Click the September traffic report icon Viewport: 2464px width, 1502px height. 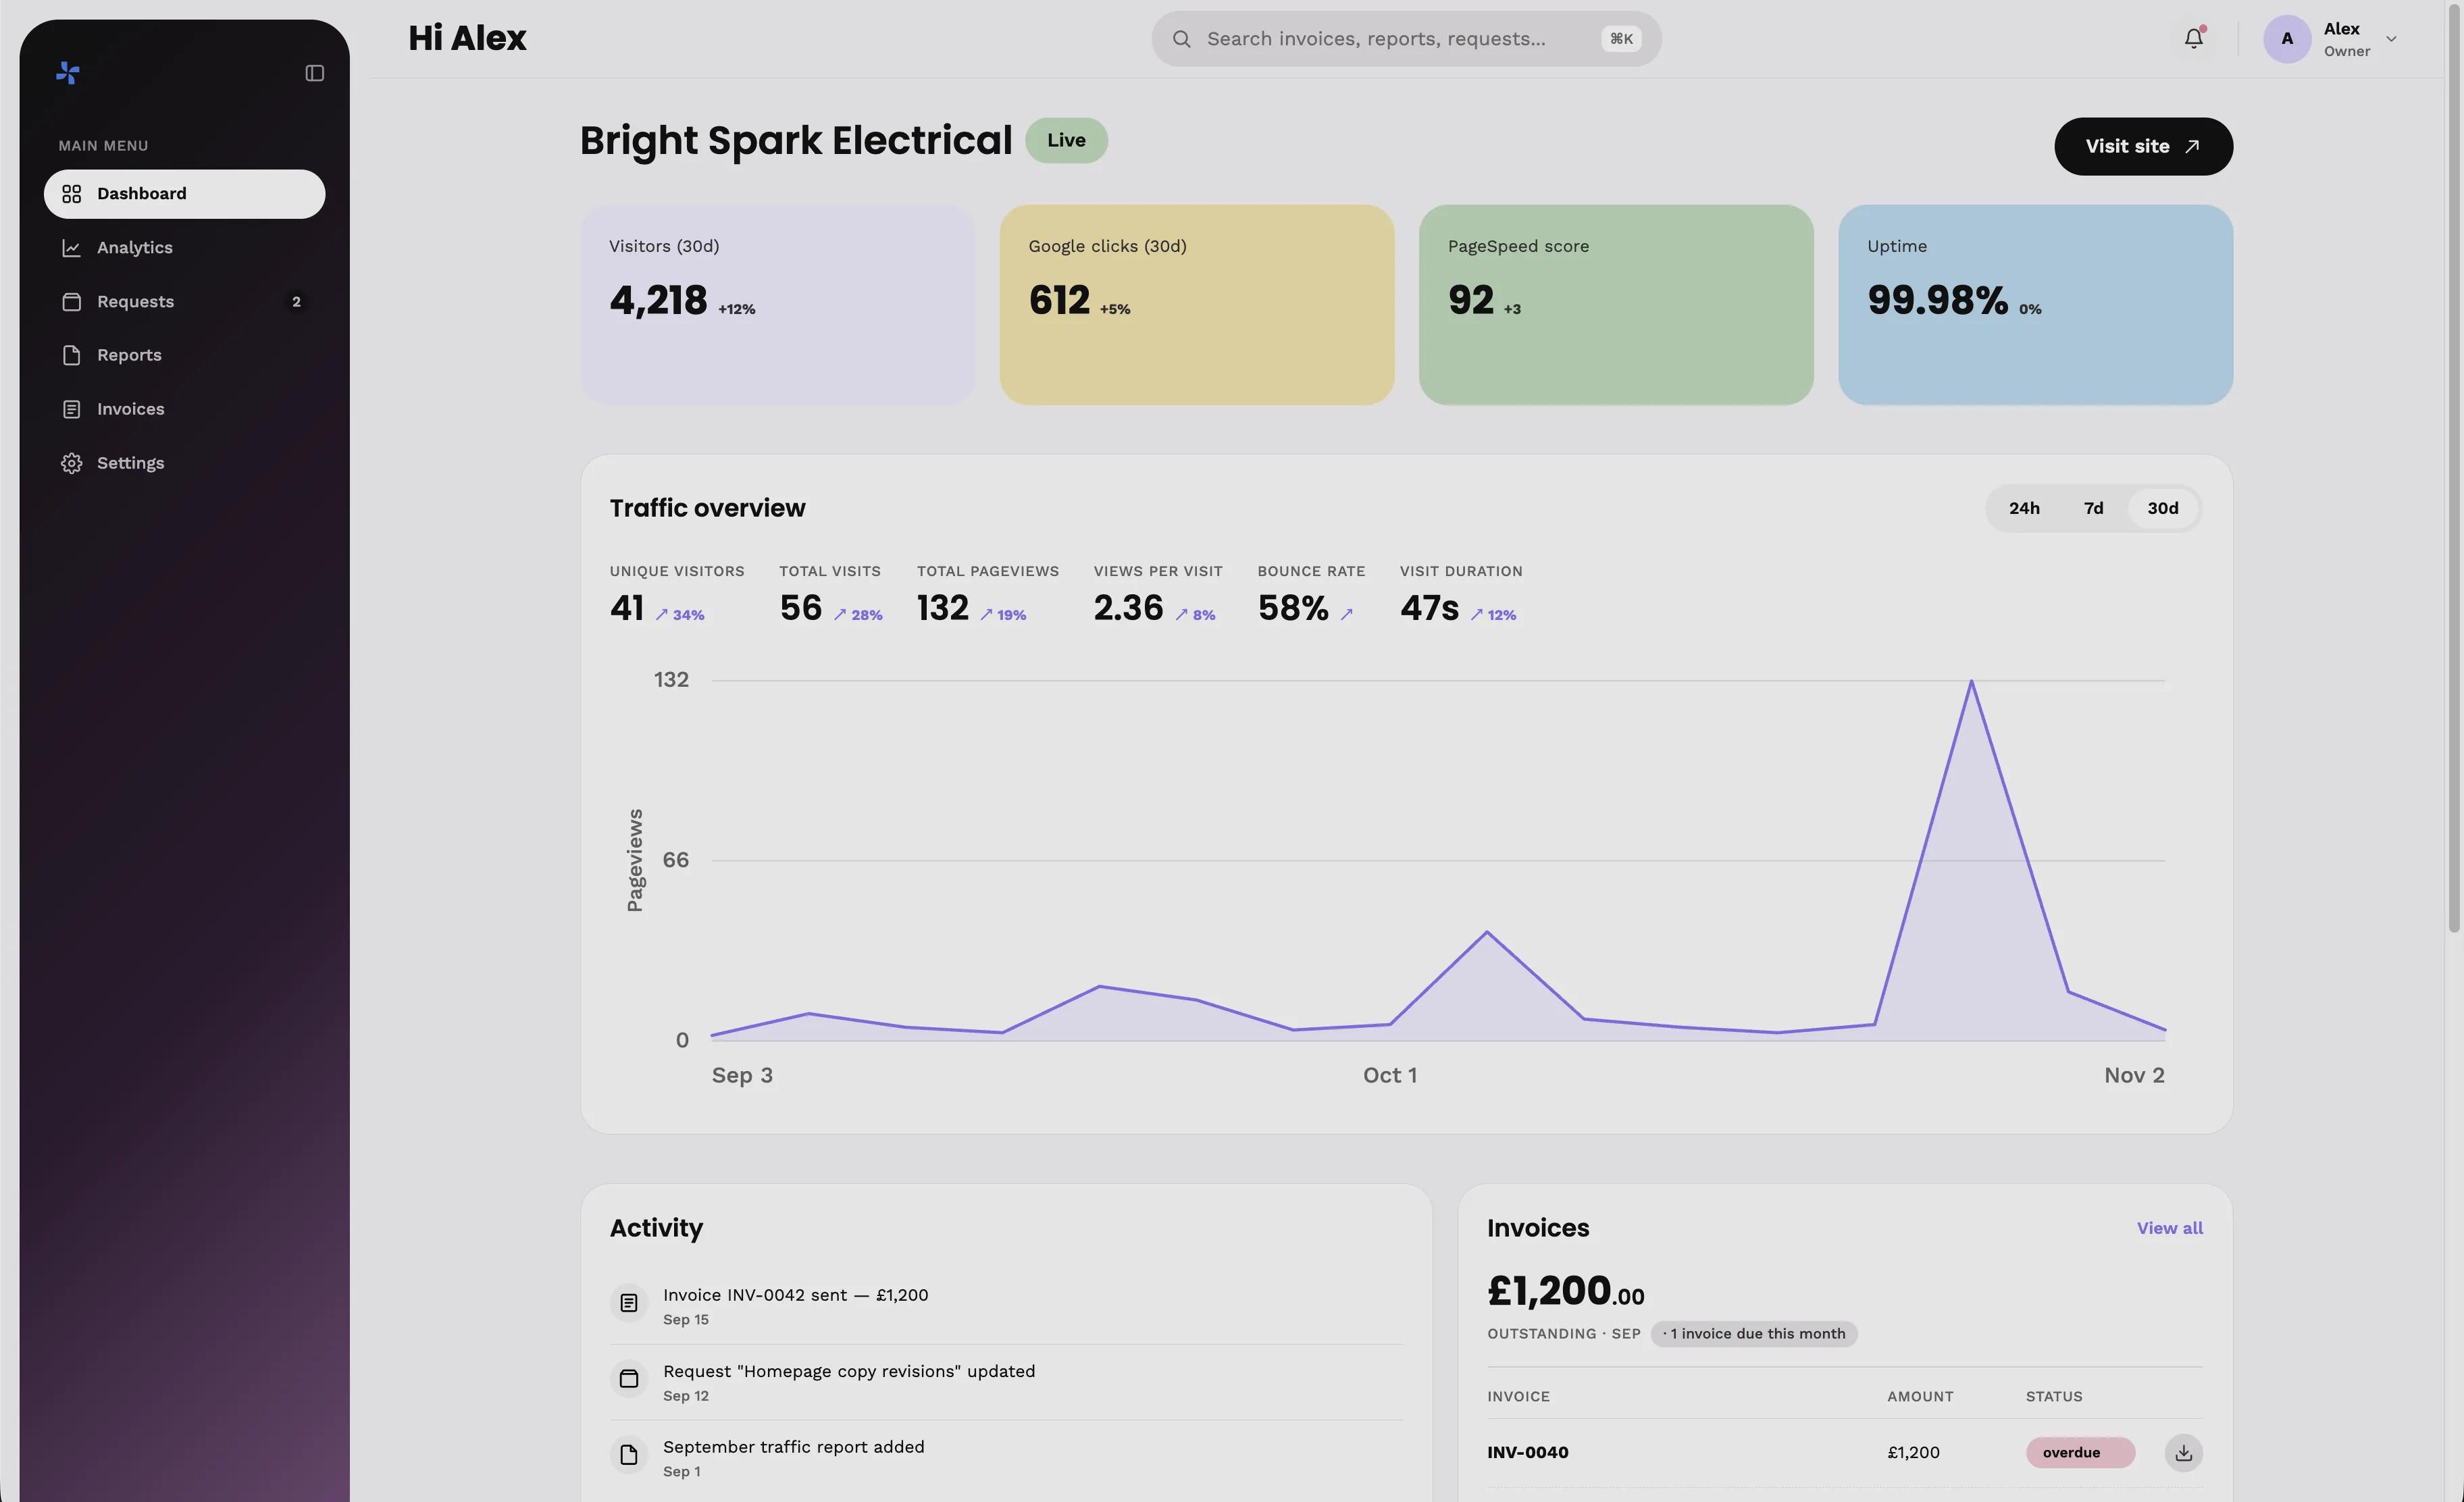tap(628, 1455)
